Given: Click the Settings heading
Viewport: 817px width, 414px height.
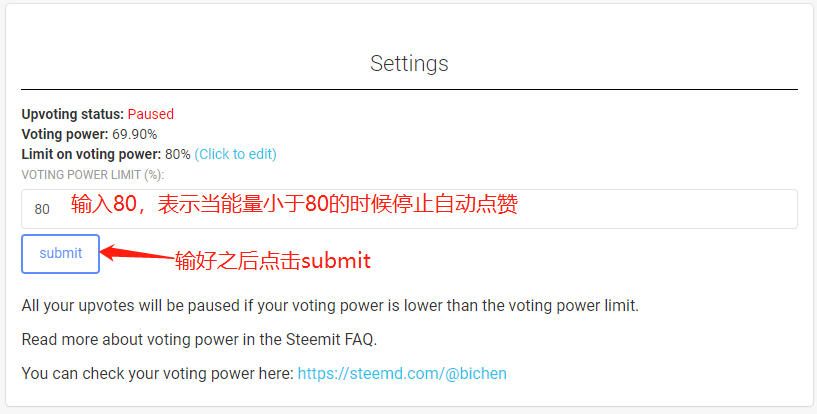Looking at the screenshot, I should [409, 63].
